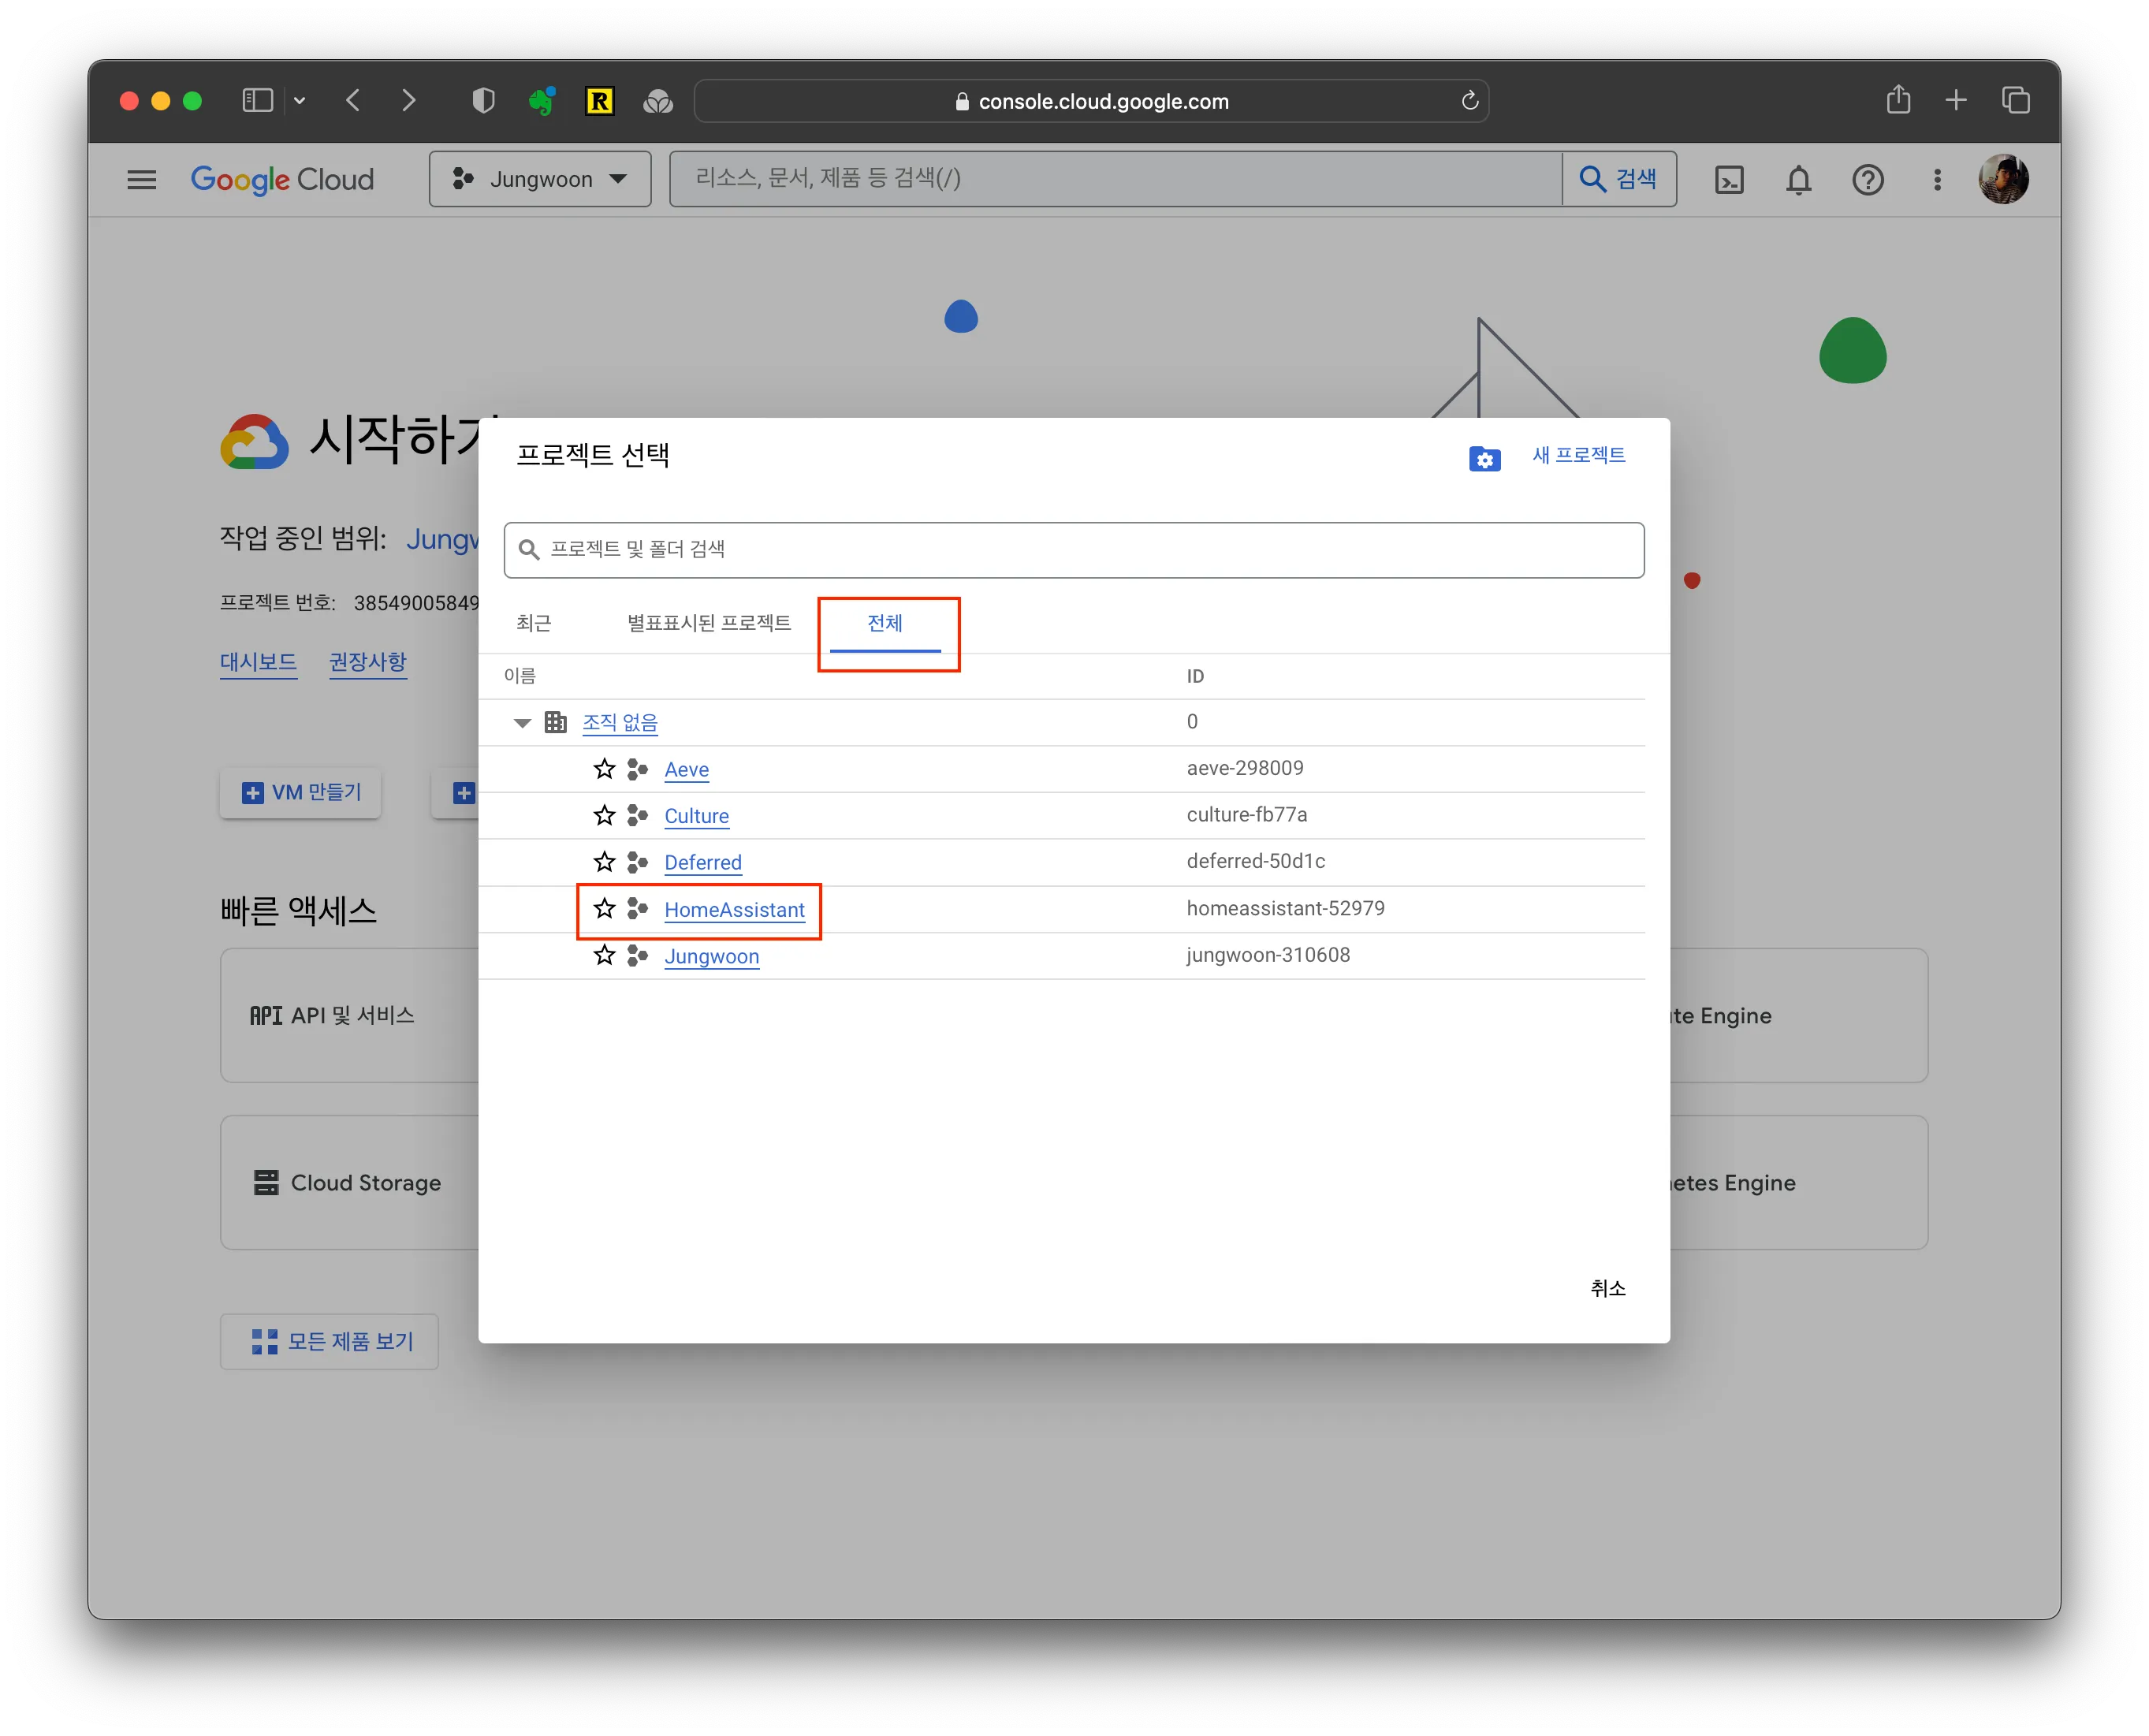Click the ID culture-fb77a
The width and height of the screenshot is (2149, 1736).
(x=1246, y=814)
